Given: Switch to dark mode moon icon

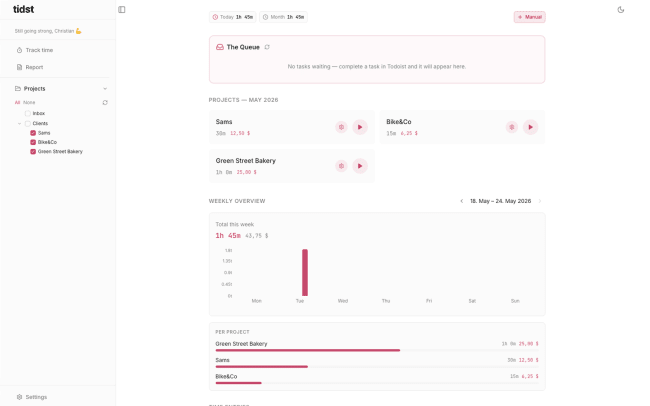Looking at the screenshot, I should 621,10.
